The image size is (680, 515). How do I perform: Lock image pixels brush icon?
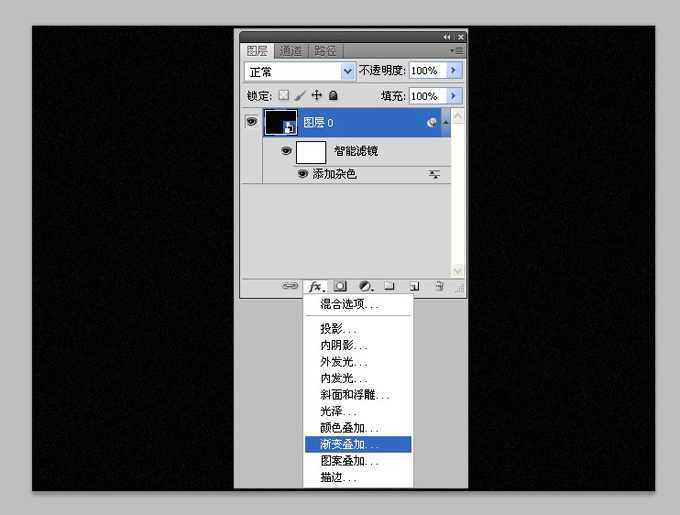pos(300,95)
